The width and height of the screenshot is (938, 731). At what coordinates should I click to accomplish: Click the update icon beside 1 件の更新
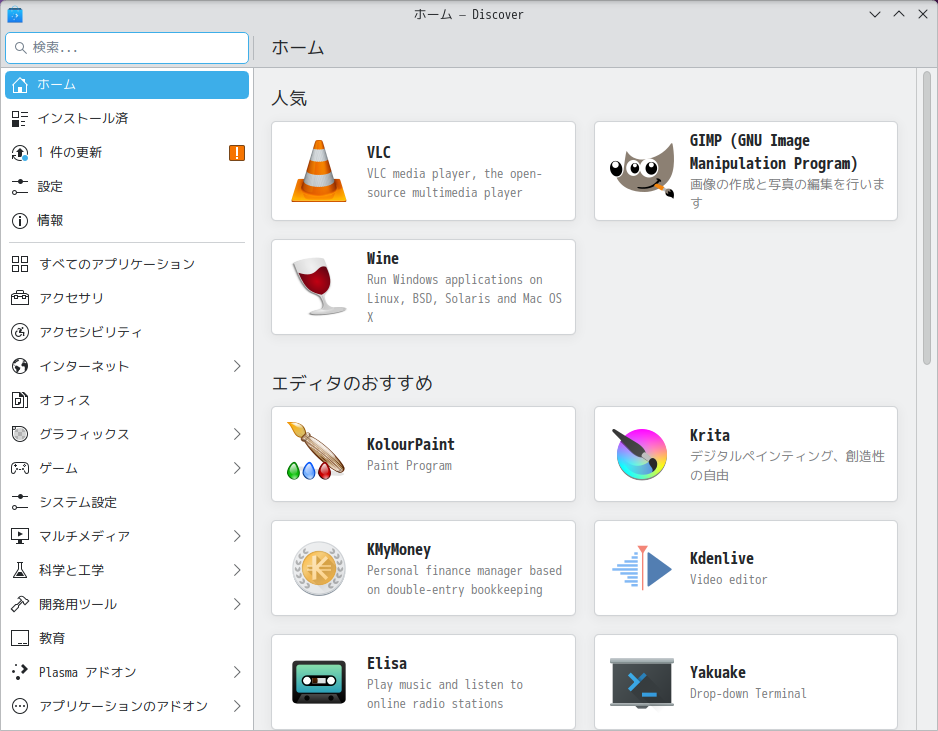20,153
